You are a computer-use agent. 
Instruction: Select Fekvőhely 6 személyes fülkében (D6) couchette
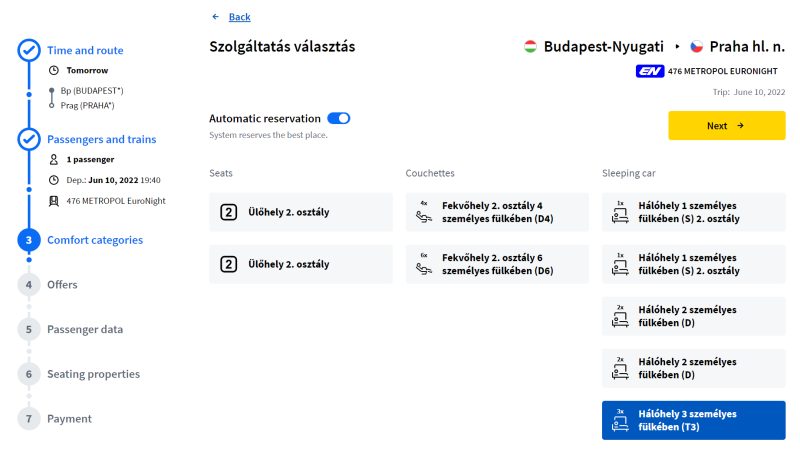coord(497,264)
